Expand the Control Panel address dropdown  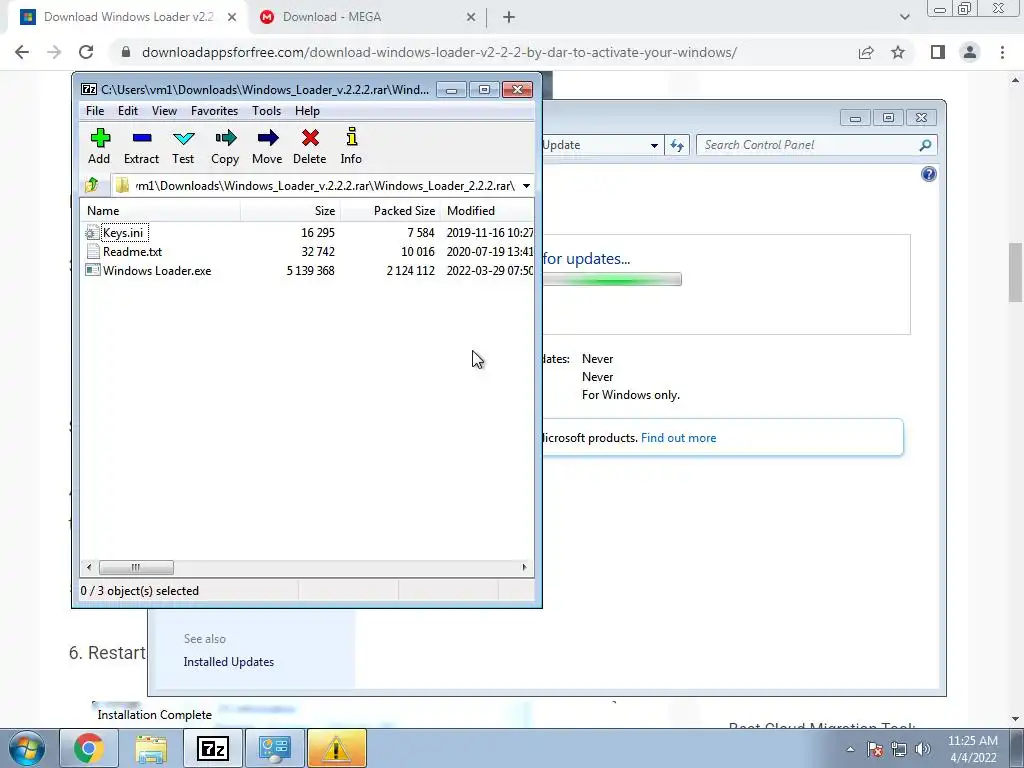point(654,145)
